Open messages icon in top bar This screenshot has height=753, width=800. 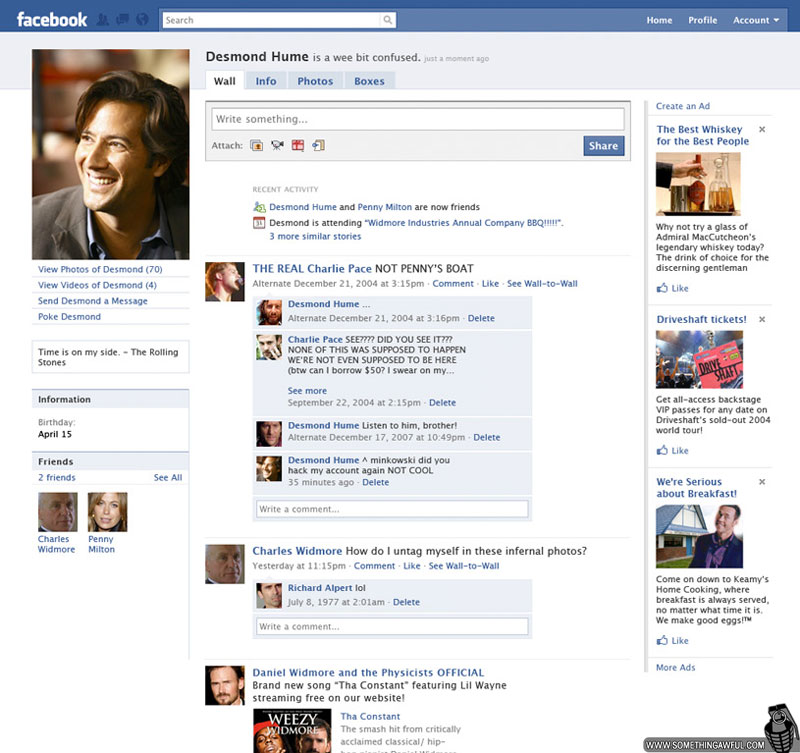coord(122,20)
